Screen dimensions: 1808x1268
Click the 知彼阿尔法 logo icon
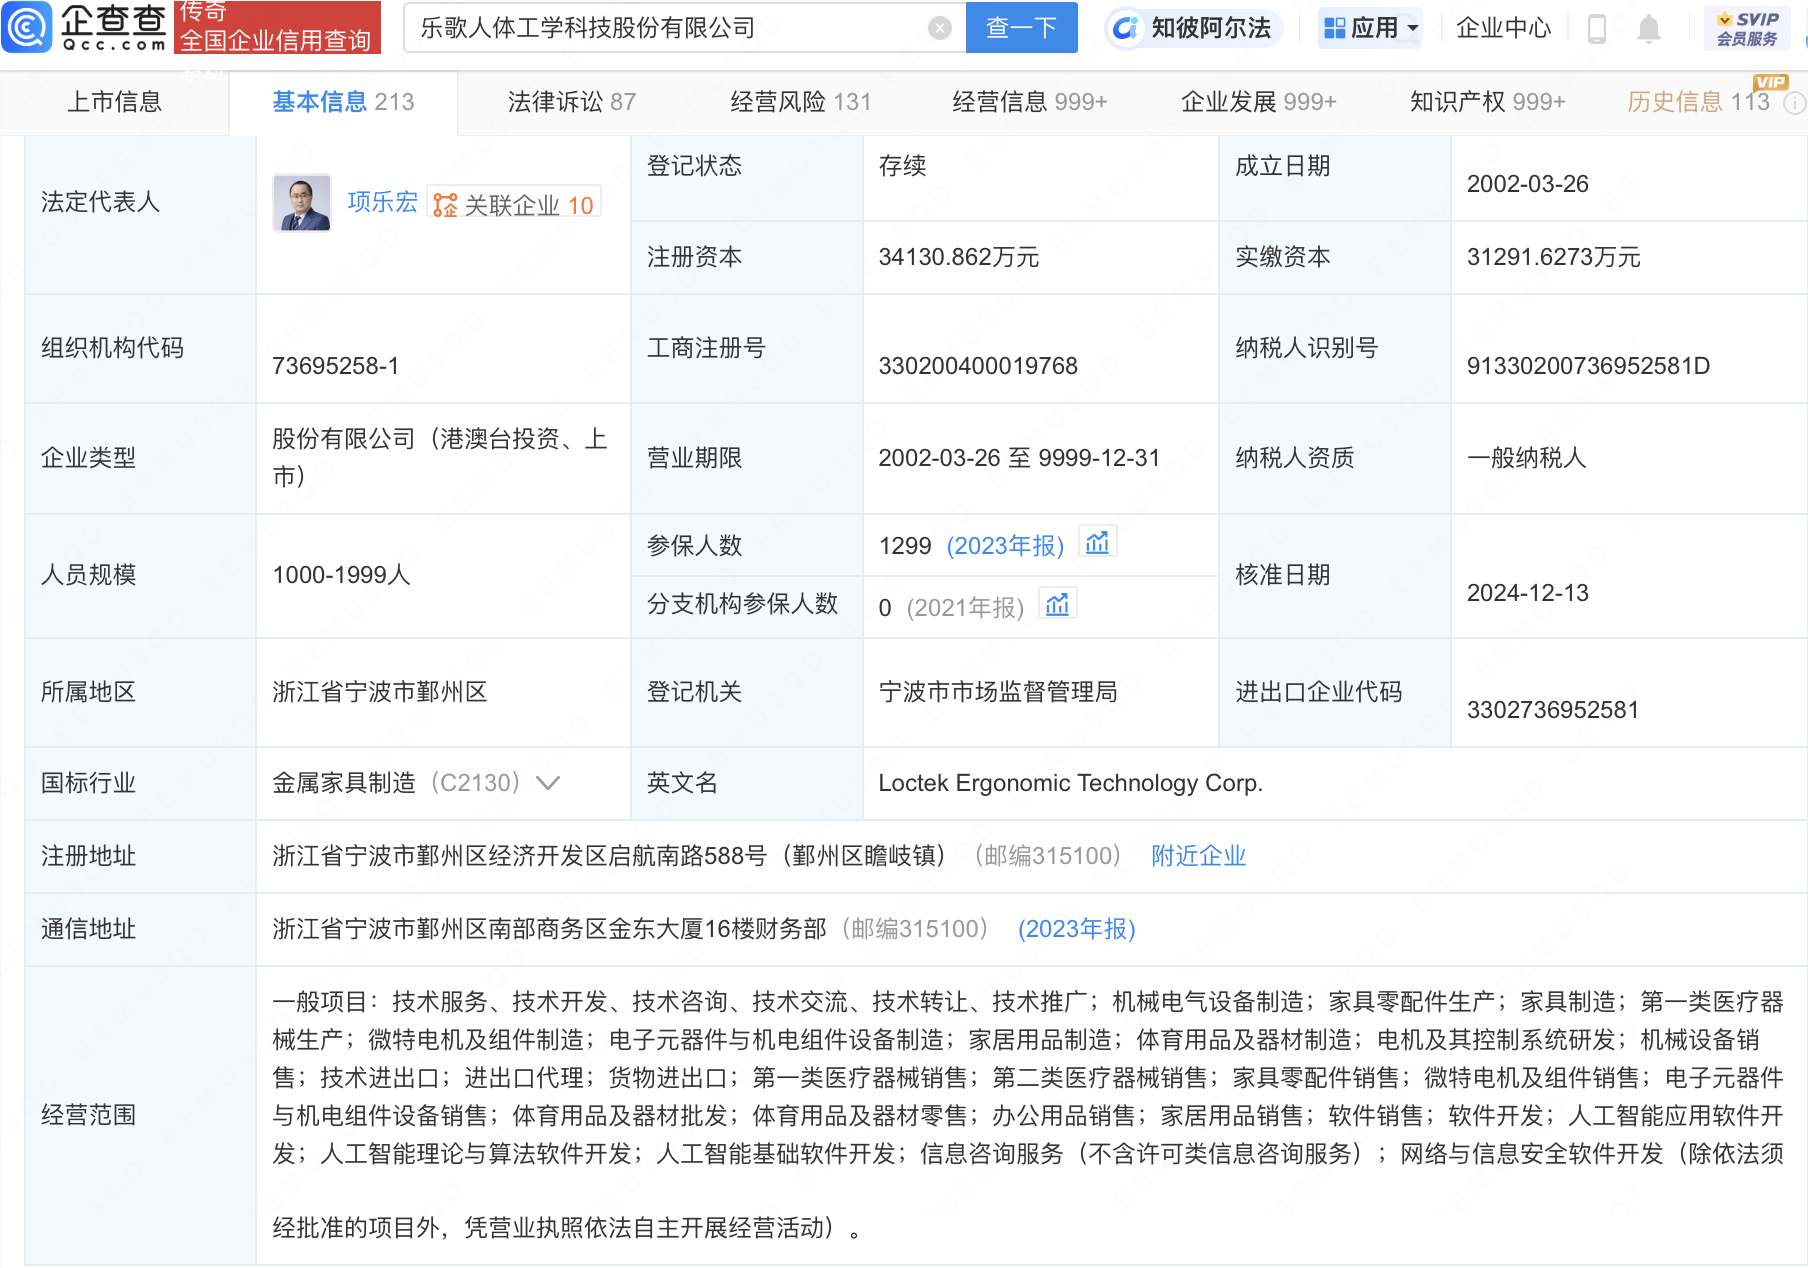1126,28
